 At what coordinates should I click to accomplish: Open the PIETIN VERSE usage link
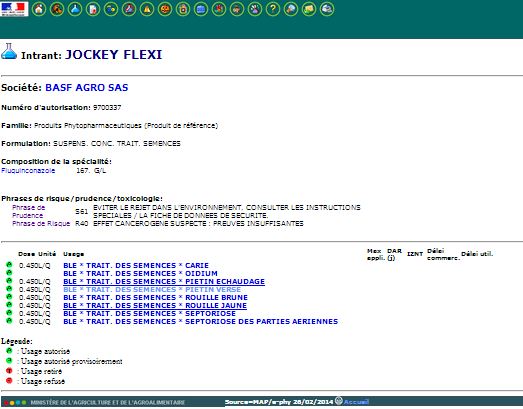(x=152, y=290)
